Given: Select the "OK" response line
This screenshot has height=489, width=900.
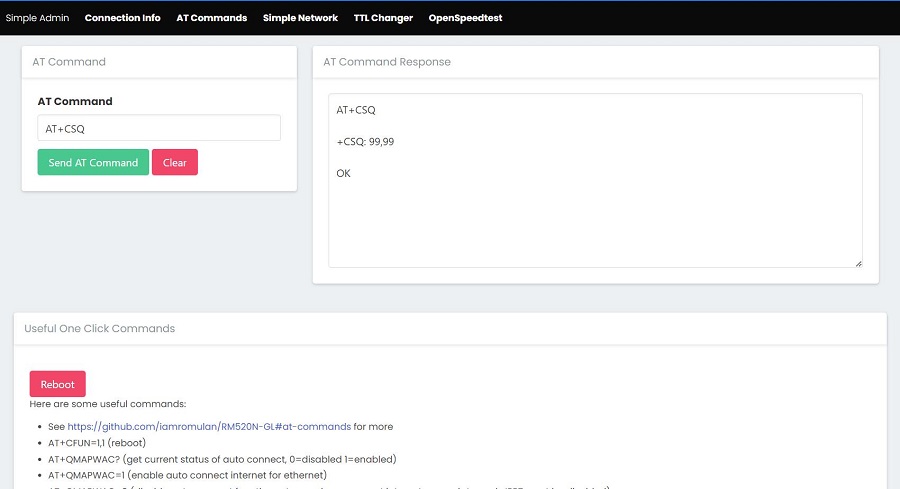Looking at the screenshot, I should point(343,173).
